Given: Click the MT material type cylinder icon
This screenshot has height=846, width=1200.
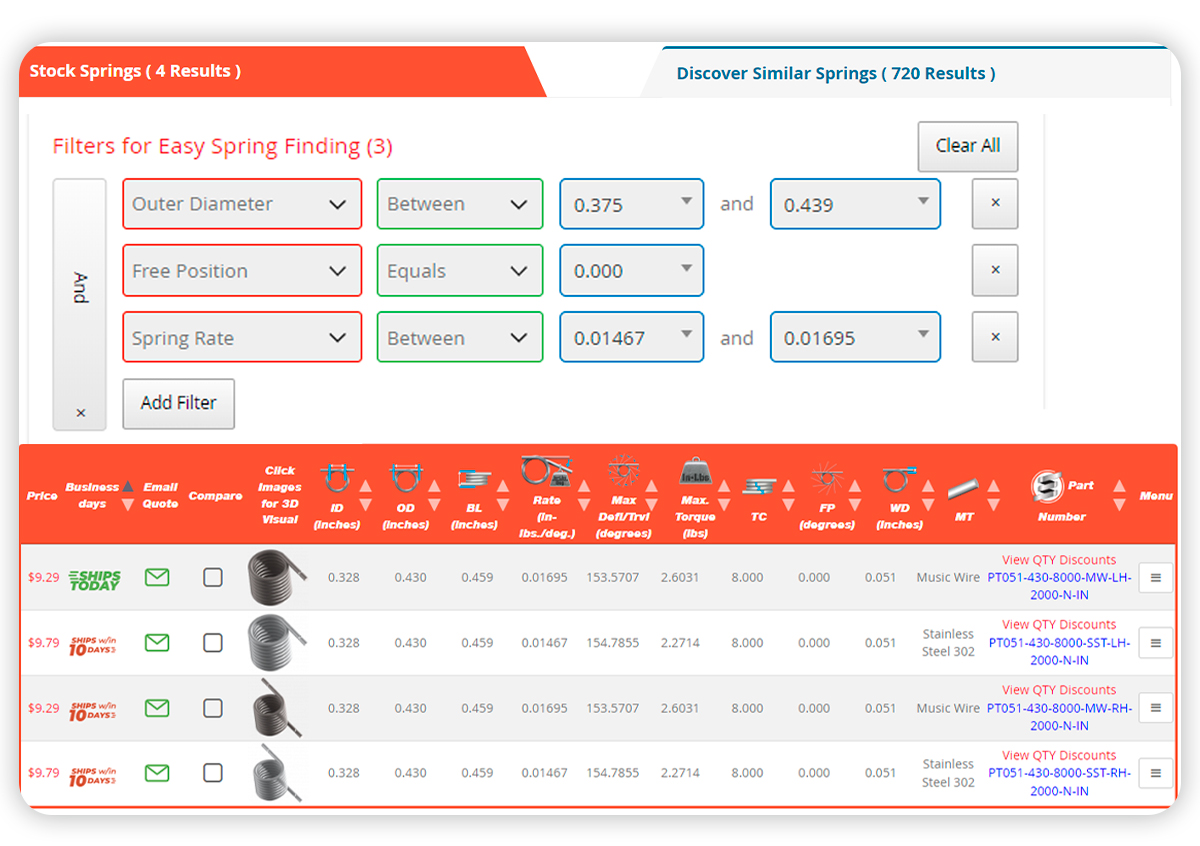Looking at the screenshot, I should (962, 490).
